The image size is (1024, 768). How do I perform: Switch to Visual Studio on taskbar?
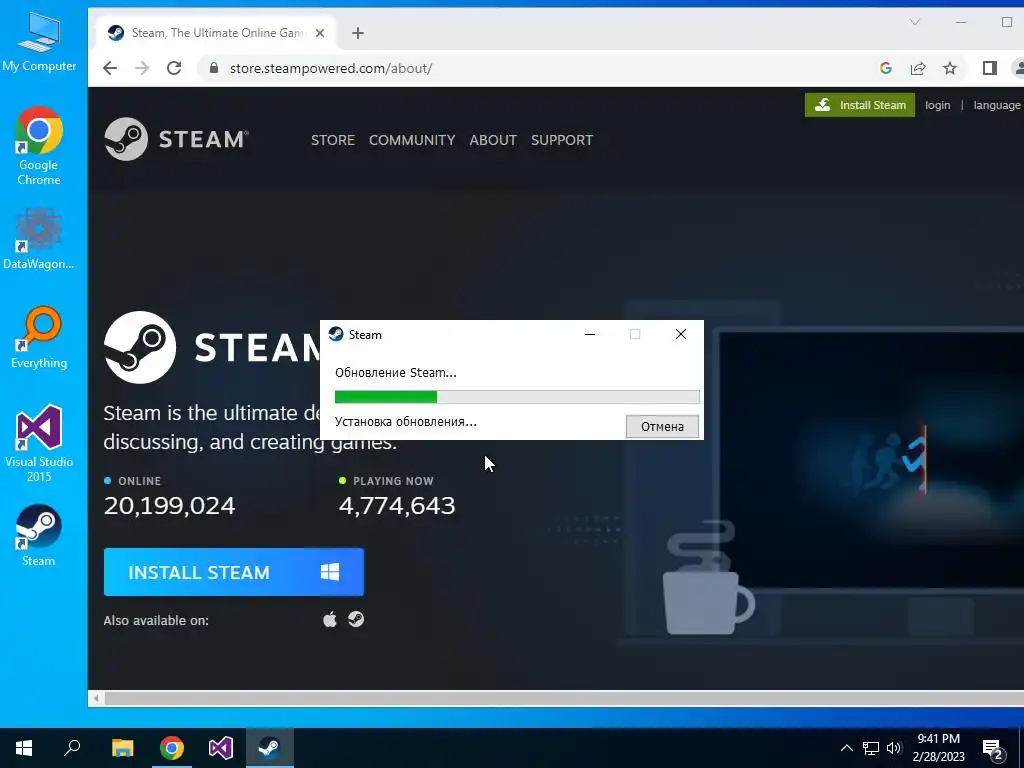click(221, 748)
